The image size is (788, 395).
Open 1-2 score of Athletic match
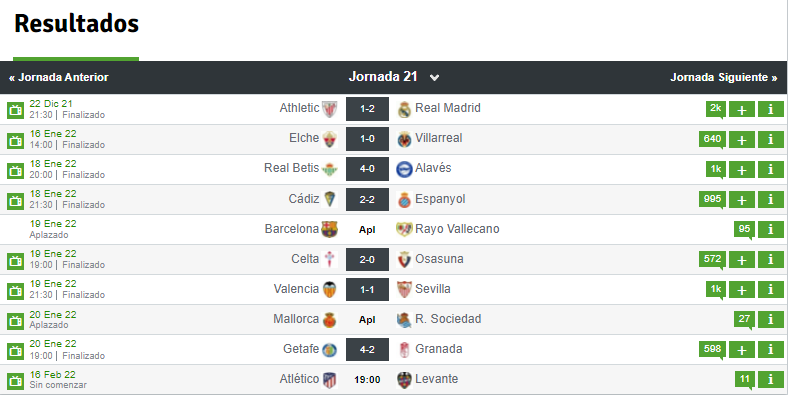tap(367, 109)
